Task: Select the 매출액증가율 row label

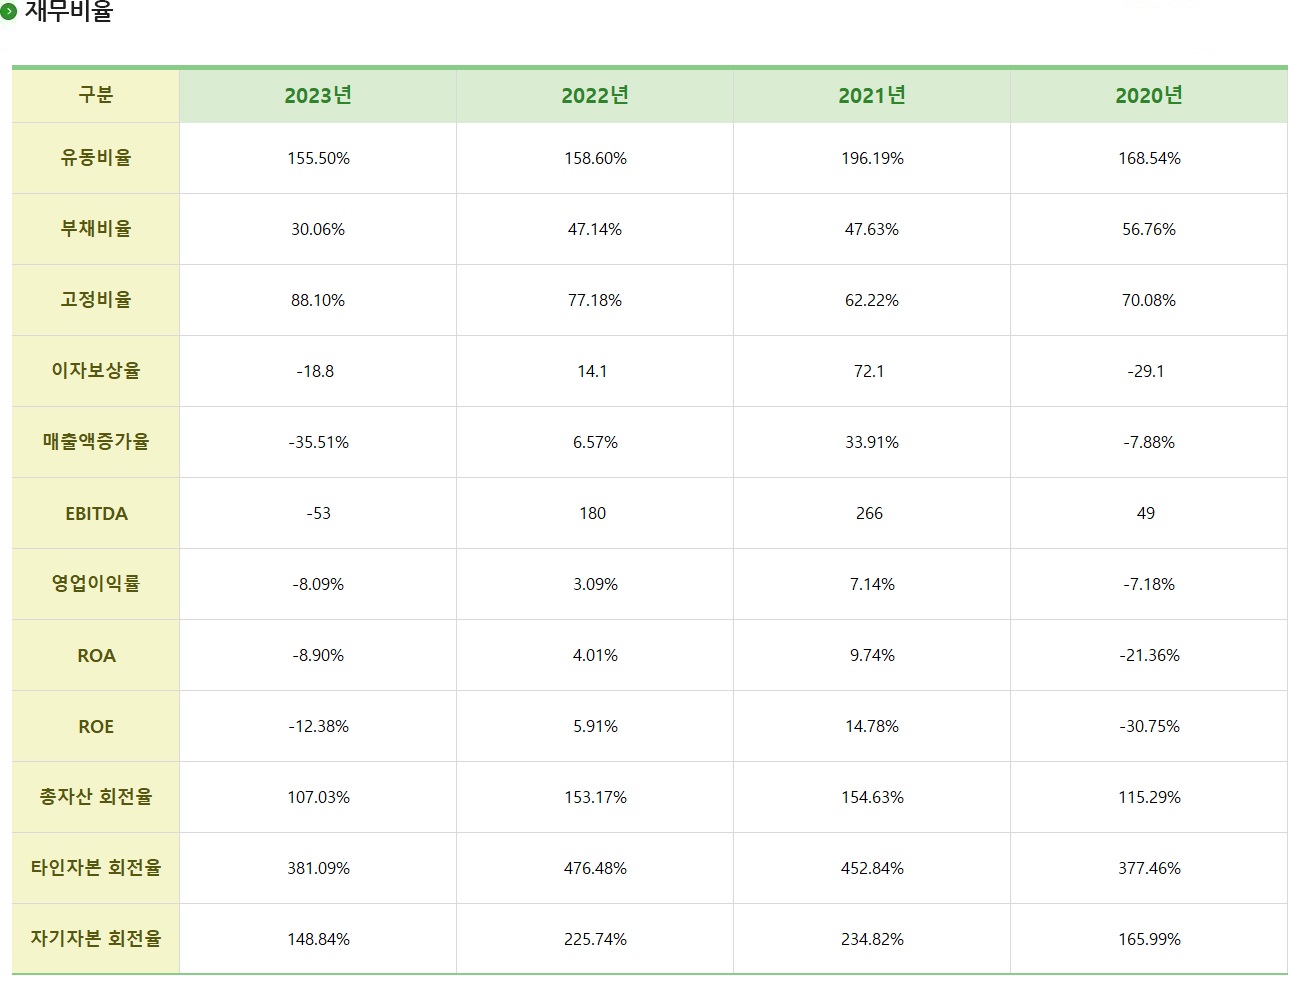Action: [x=96, y=442]
